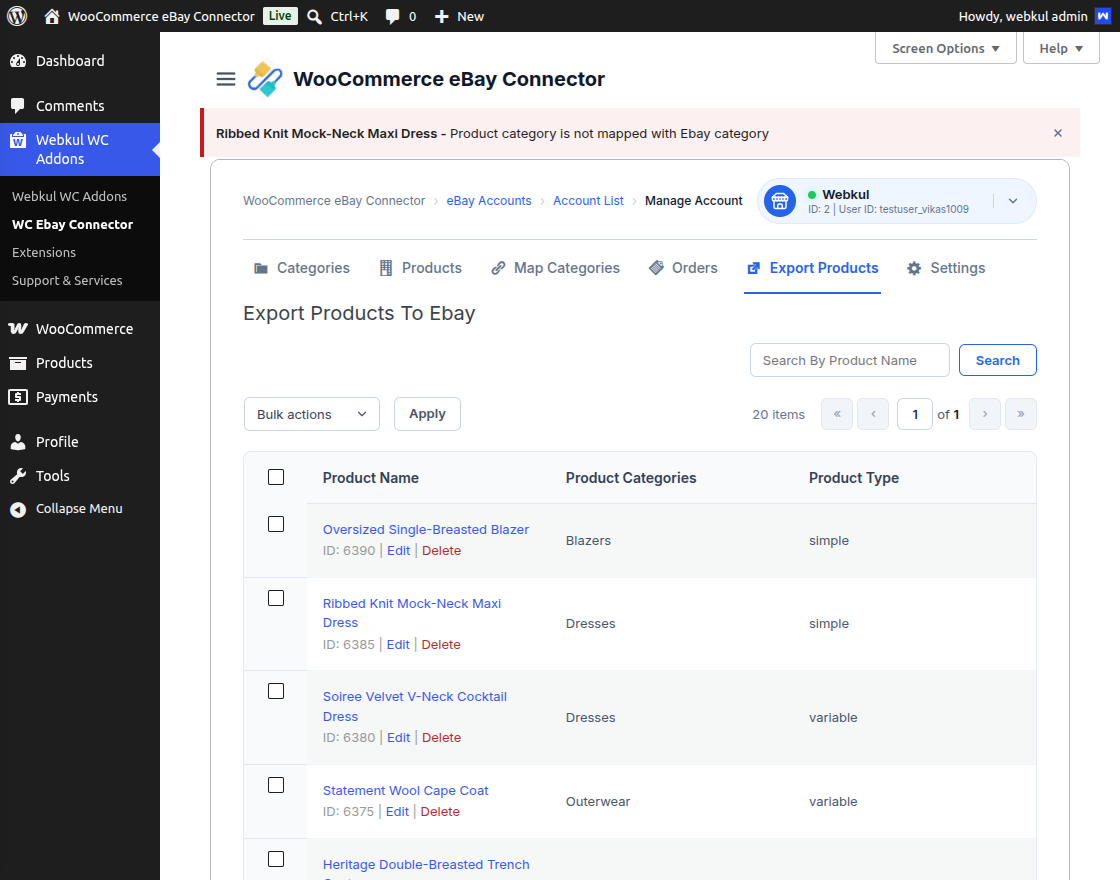Click the Map Categories link icon
Image resolution: width=1120 pixels, height=880 pixels.
click(x=499, y=268)
